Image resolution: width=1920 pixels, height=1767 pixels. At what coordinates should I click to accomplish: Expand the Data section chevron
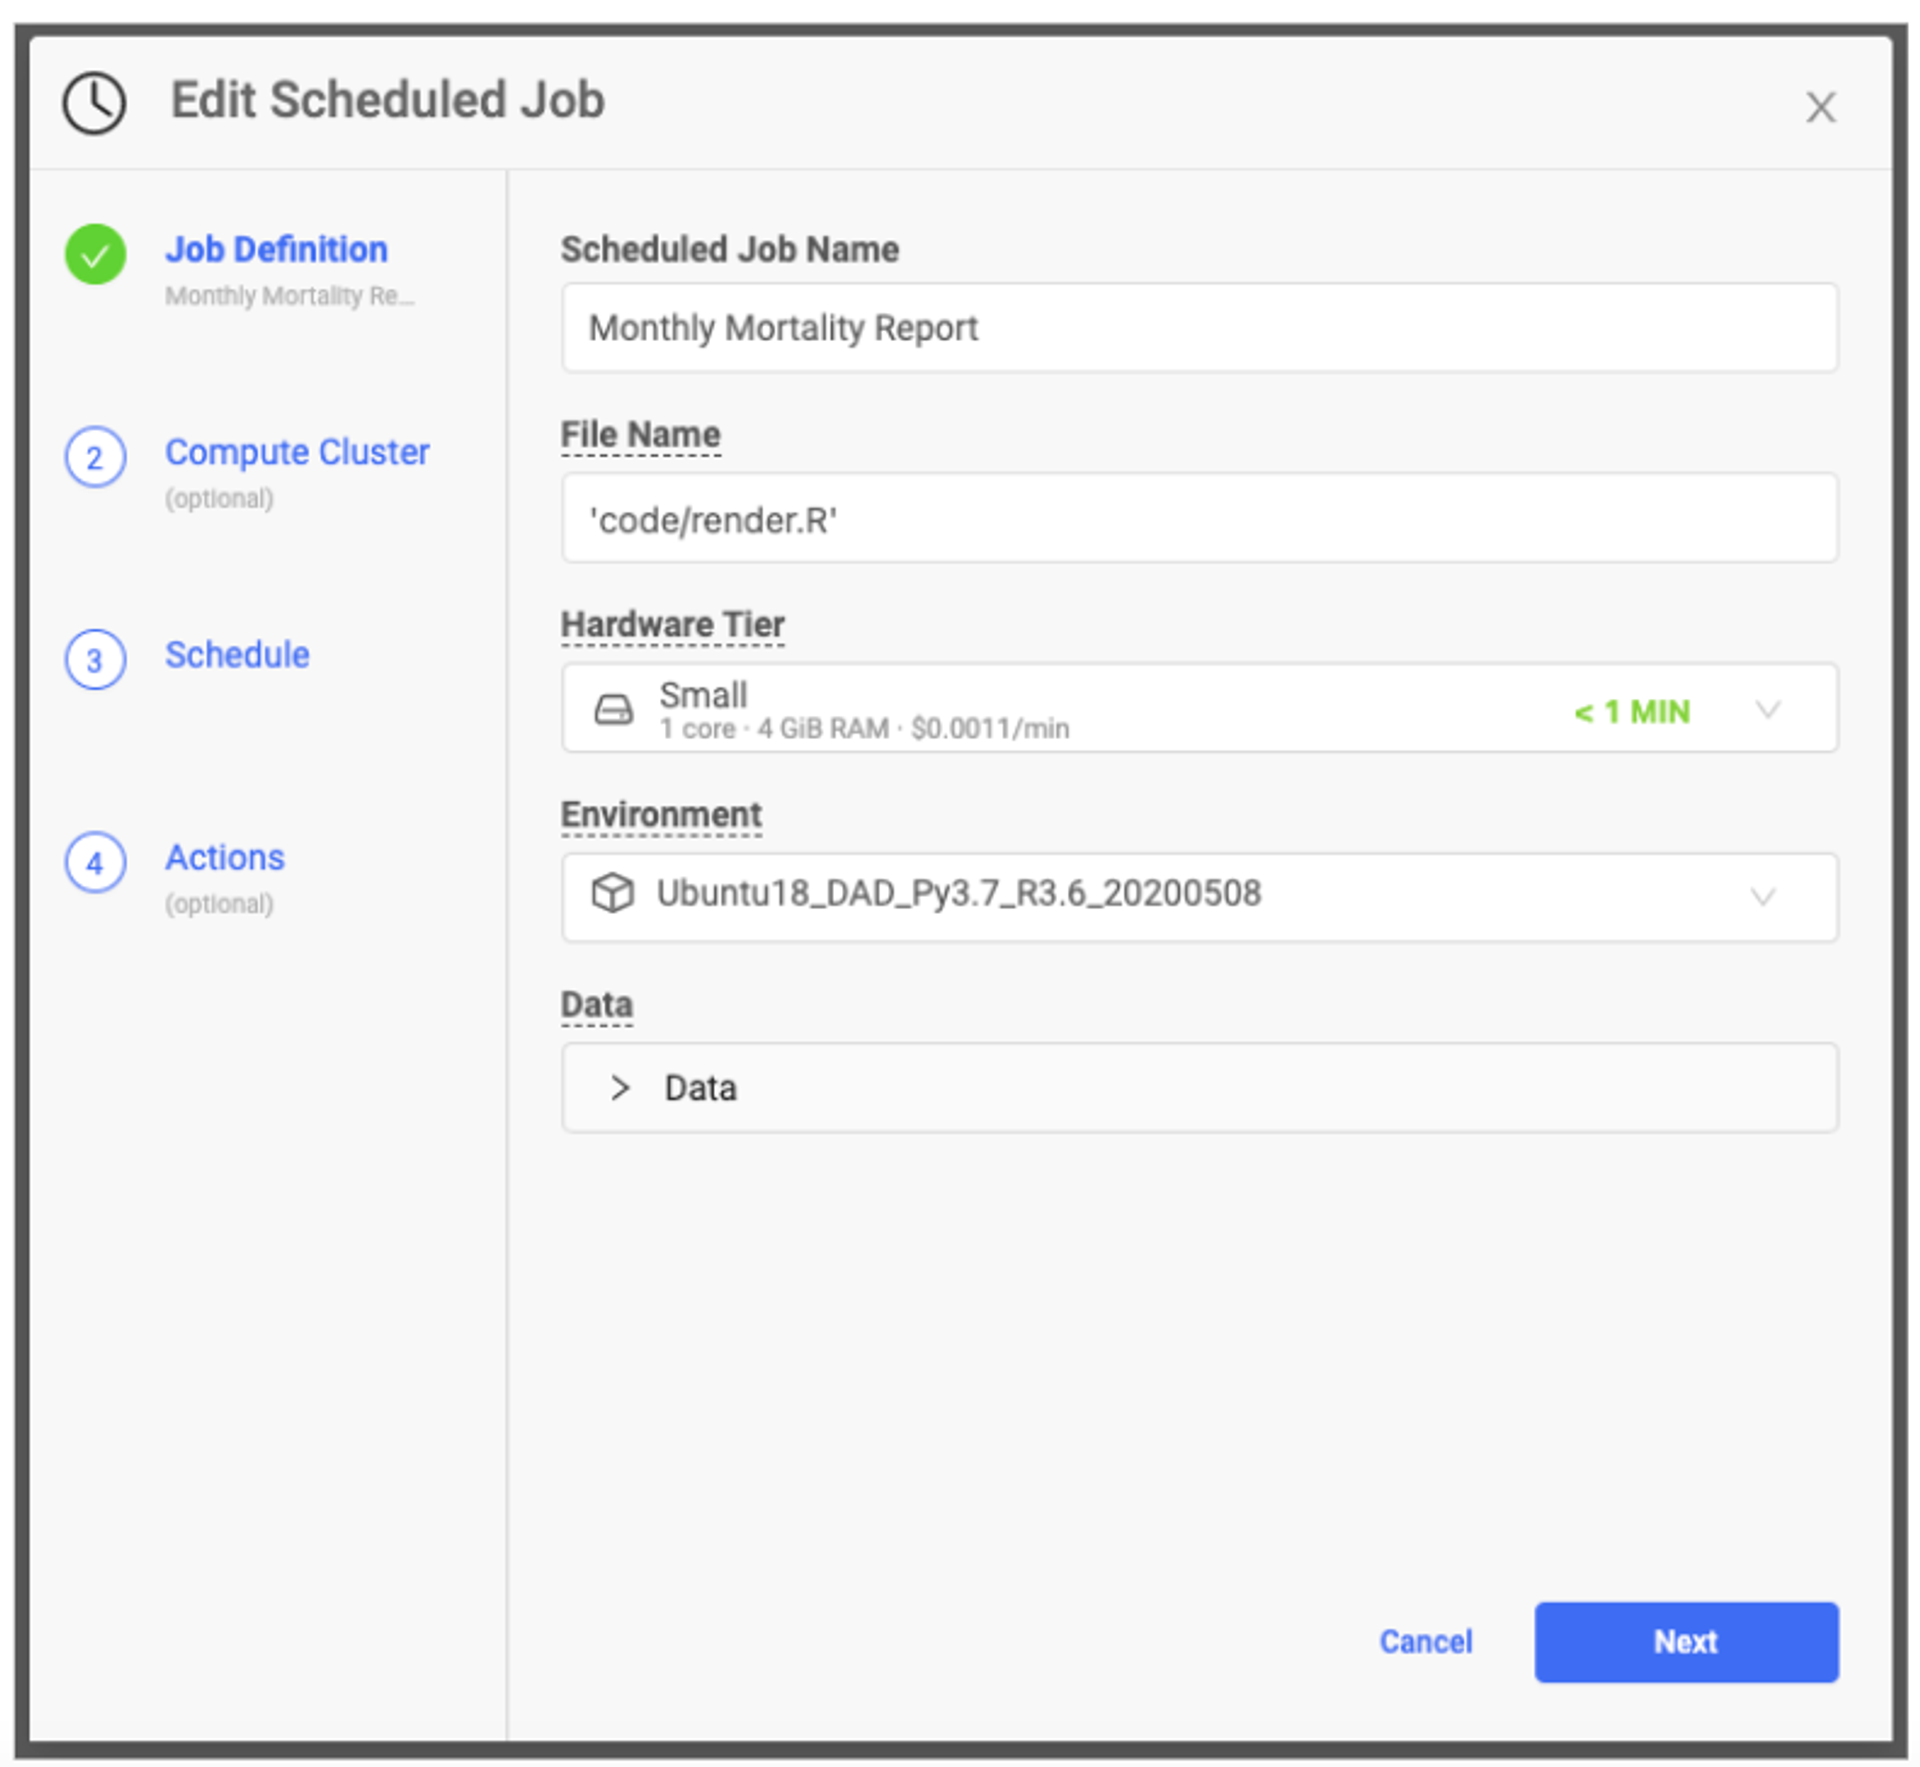pyautogui.click(x=620, y=1087)
